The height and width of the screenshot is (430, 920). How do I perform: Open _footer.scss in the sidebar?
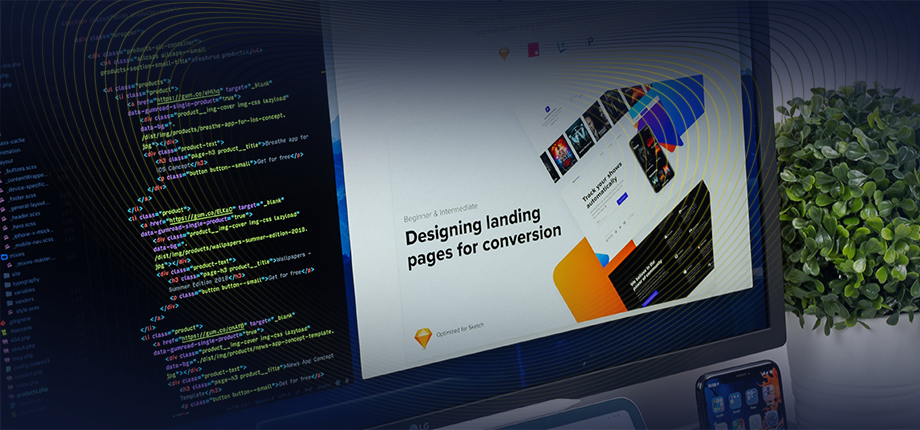pyautogui.click(x=21, y=197)
